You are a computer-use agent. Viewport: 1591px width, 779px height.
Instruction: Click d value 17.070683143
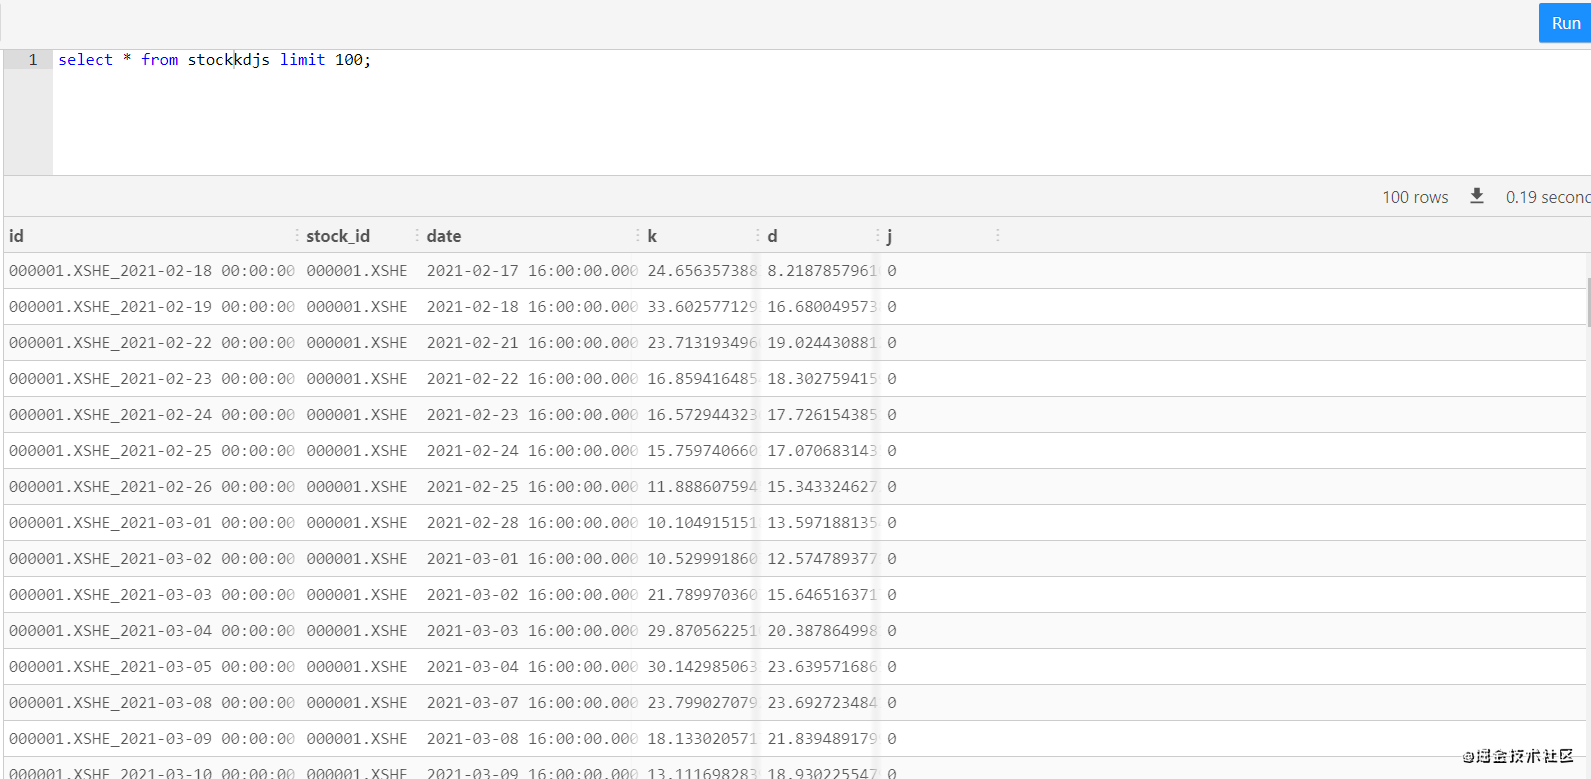pos(822,451)
